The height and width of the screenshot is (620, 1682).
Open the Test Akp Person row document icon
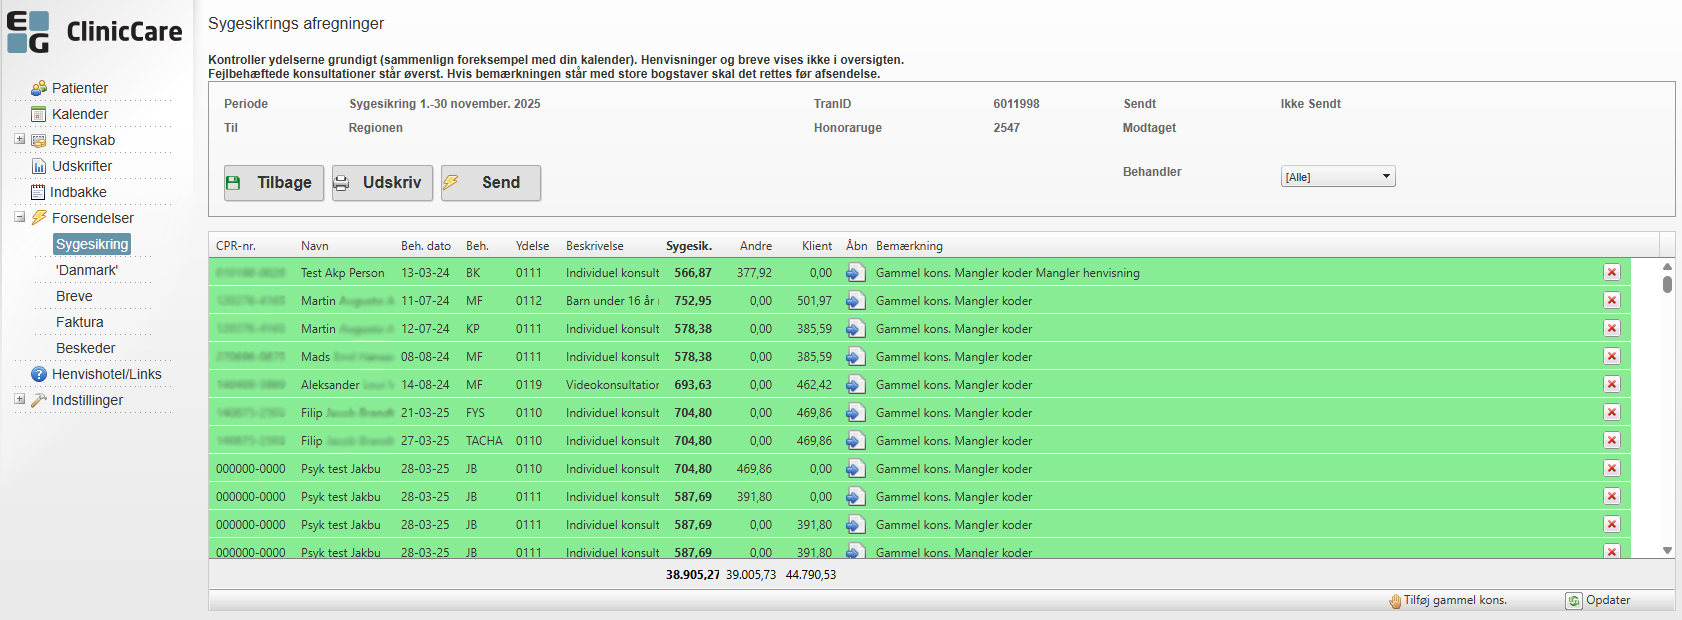pos(855,272)
